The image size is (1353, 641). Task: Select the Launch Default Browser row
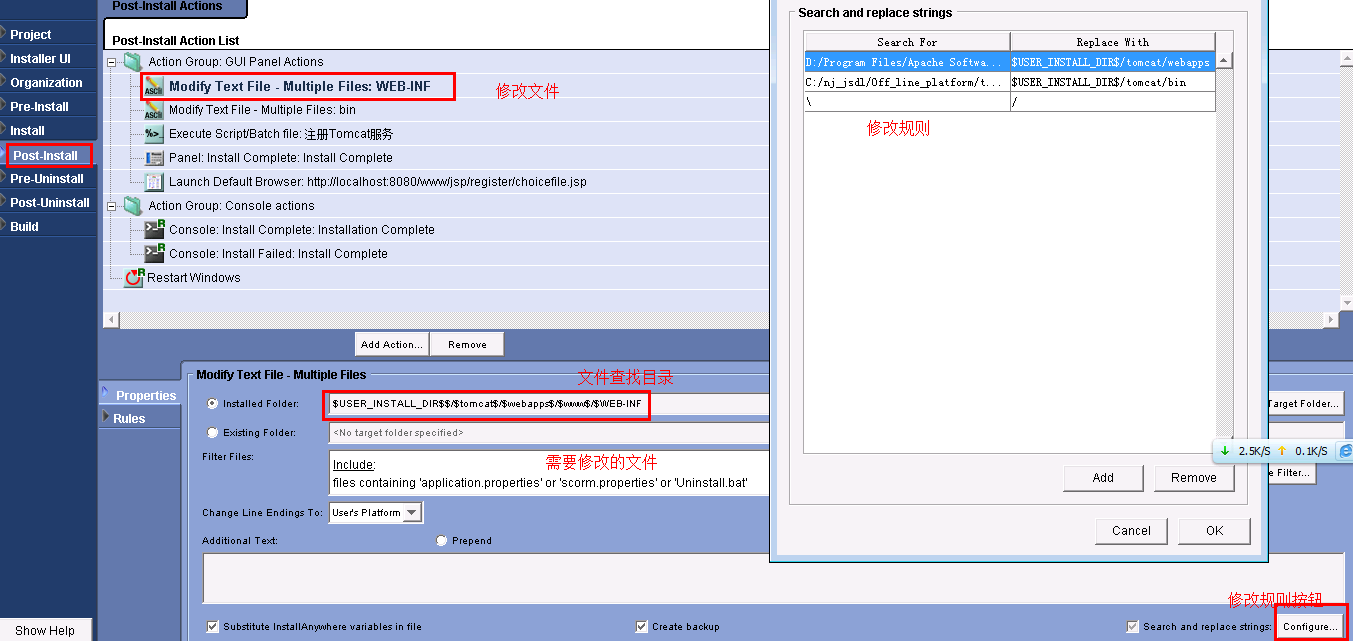378,182
